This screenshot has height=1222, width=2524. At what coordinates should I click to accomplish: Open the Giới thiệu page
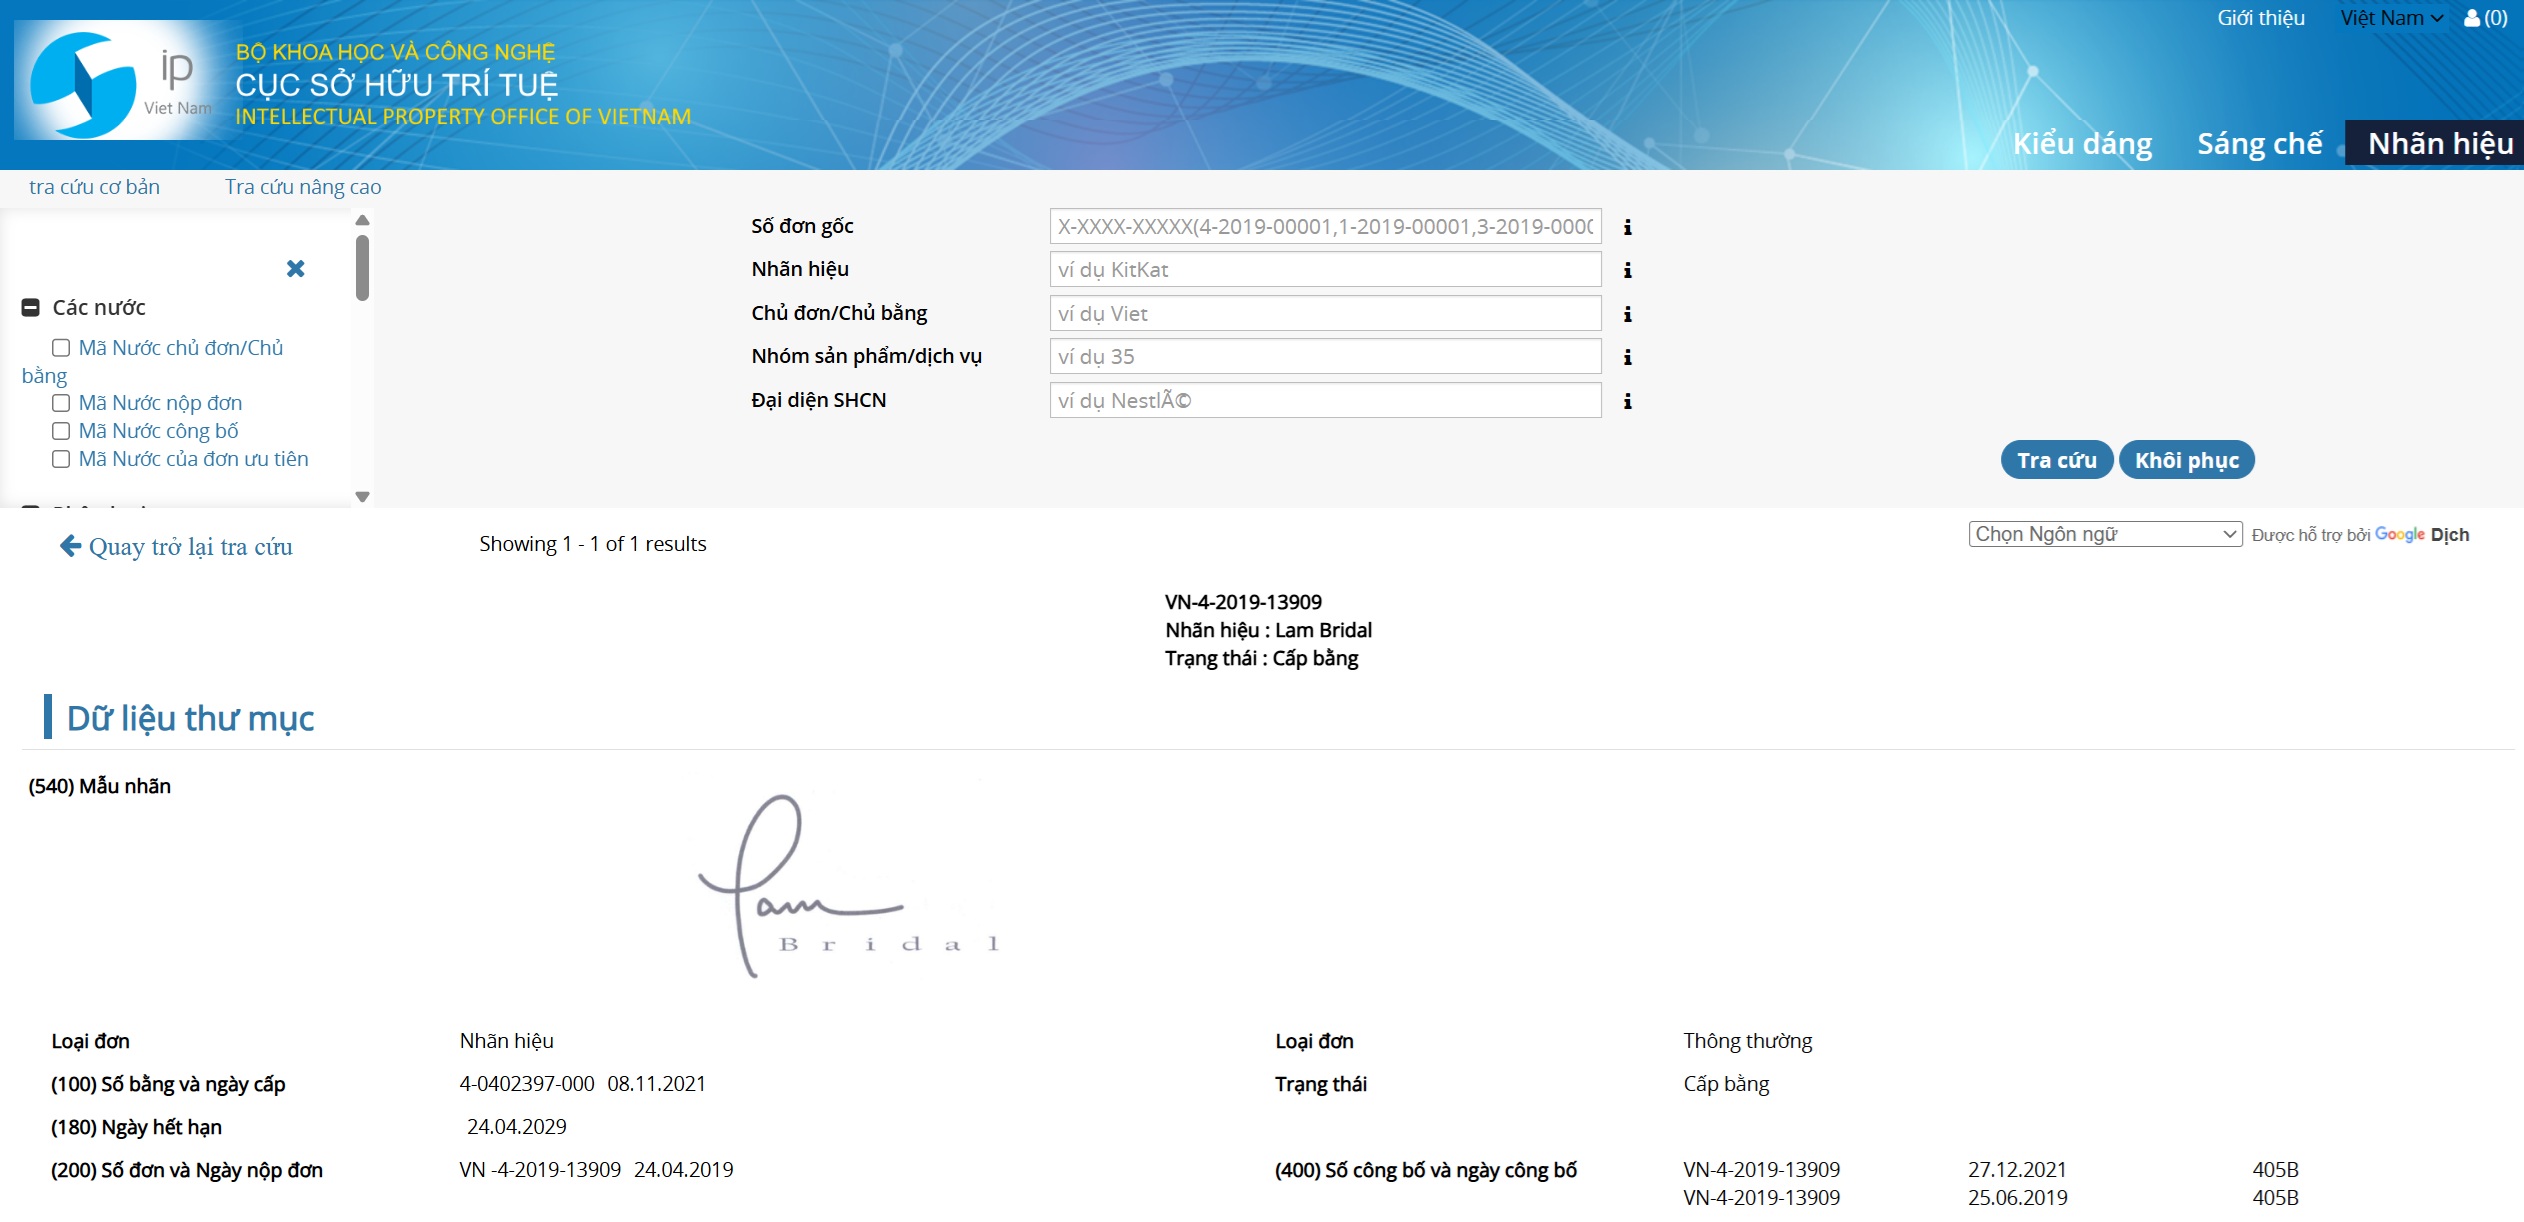pyautogui.click(x=2261, y=18)
